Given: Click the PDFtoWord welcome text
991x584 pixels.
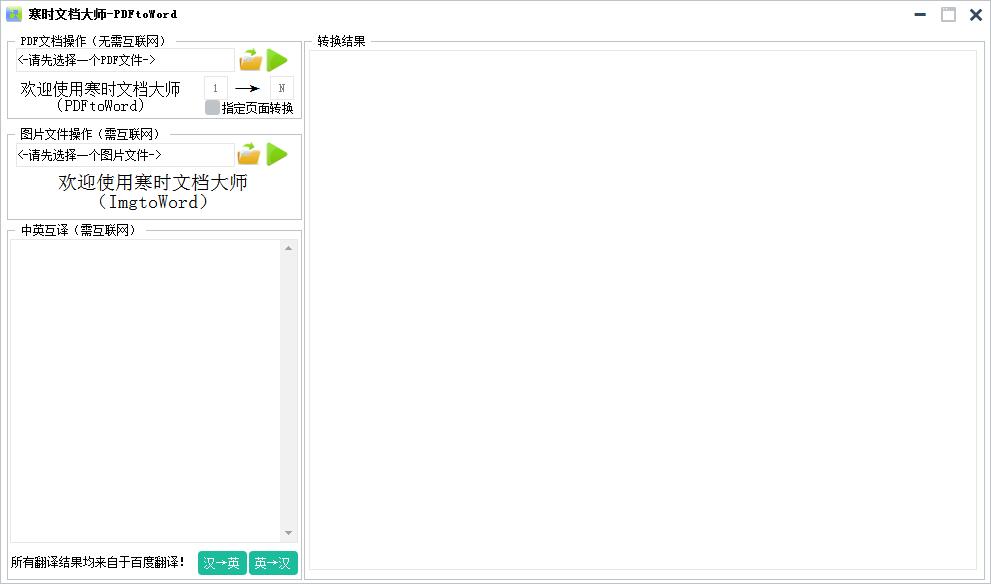Looking at the screenshot, I should pos(100,97).
